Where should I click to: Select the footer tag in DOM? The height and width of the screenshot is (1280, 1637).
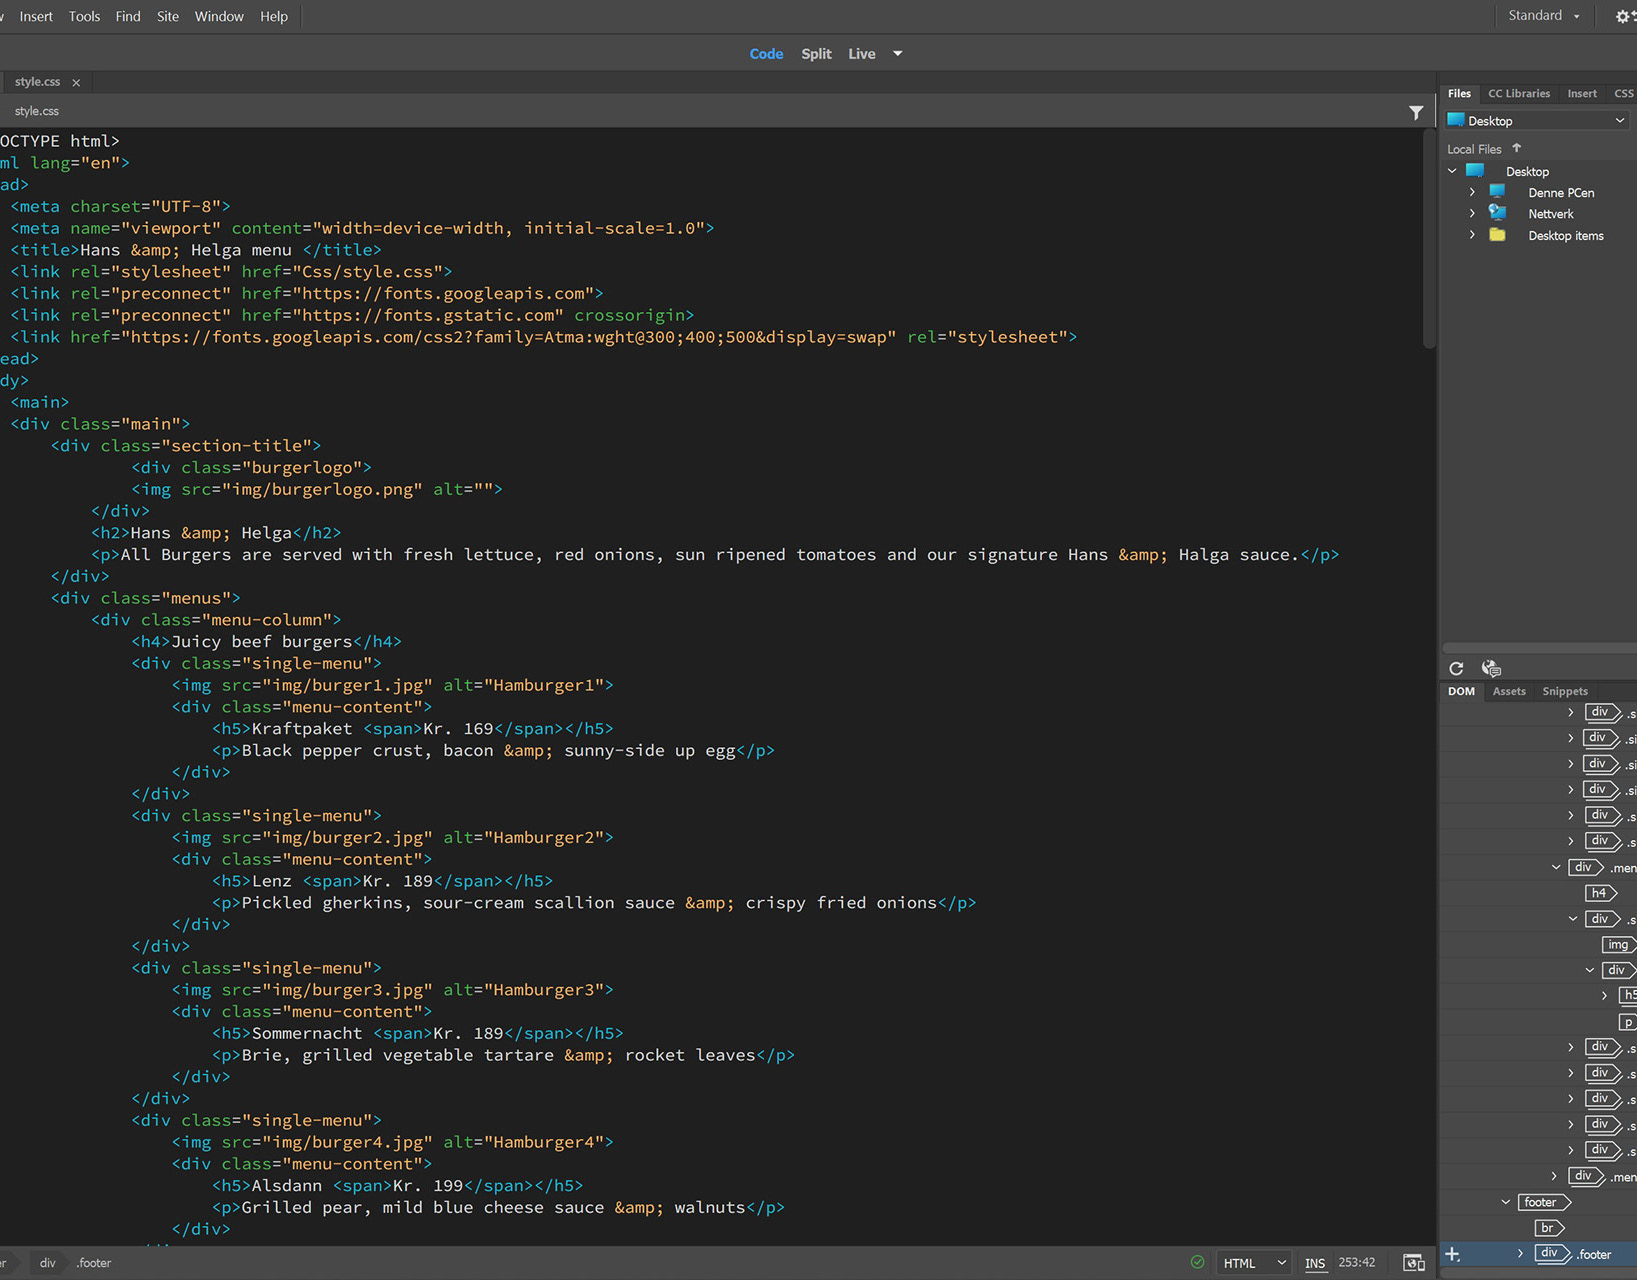pyautogui.click(x=1544, y=1202)
